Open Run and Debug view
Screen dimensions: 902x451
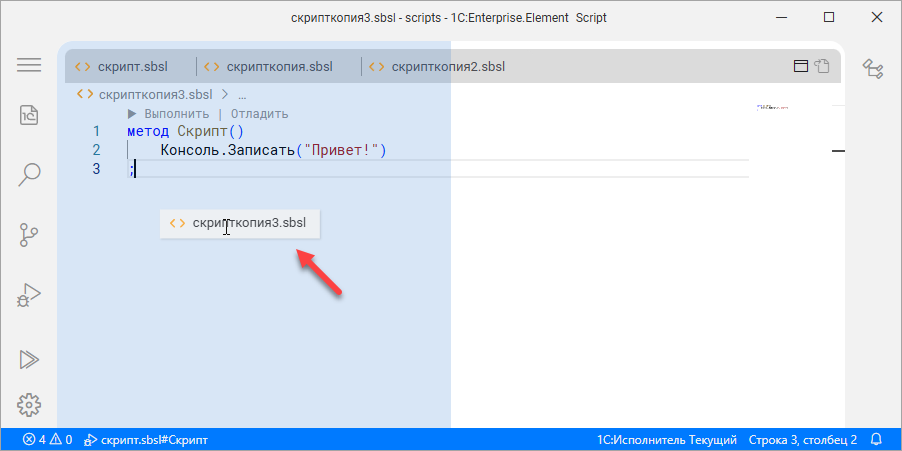tap(29, 295)
